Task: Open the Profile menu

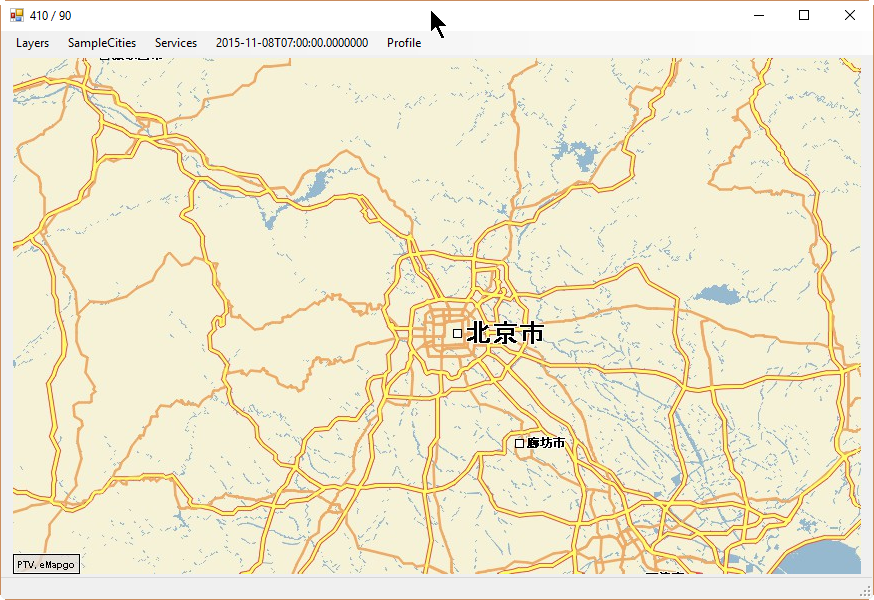Action: [404, 43]
